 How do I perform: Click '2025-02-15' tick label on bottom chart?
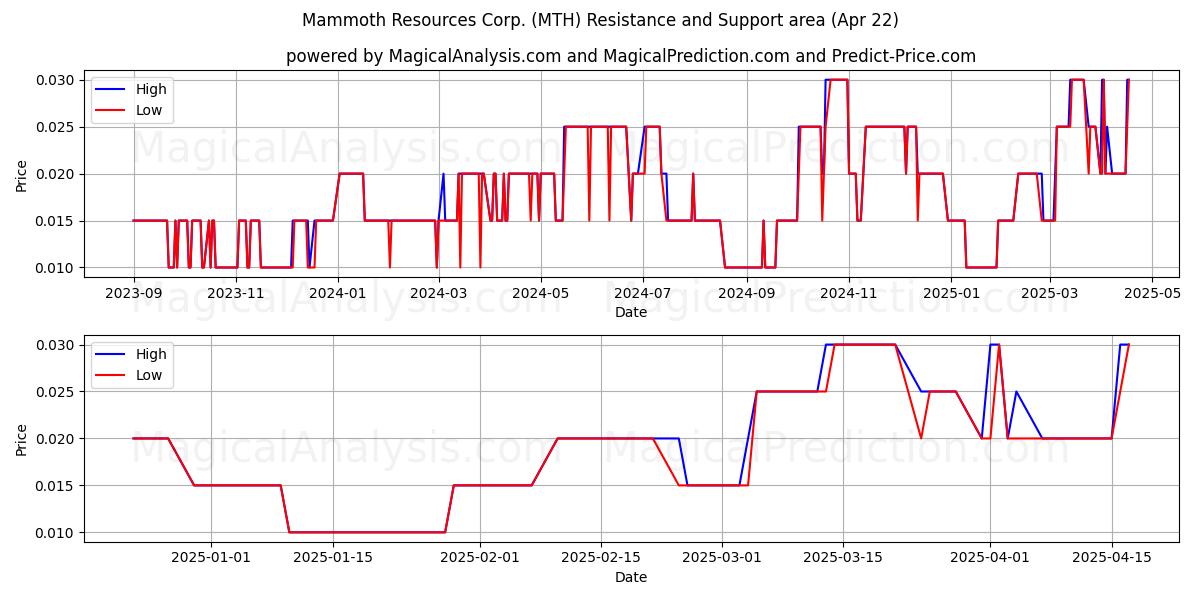(600, 558)
